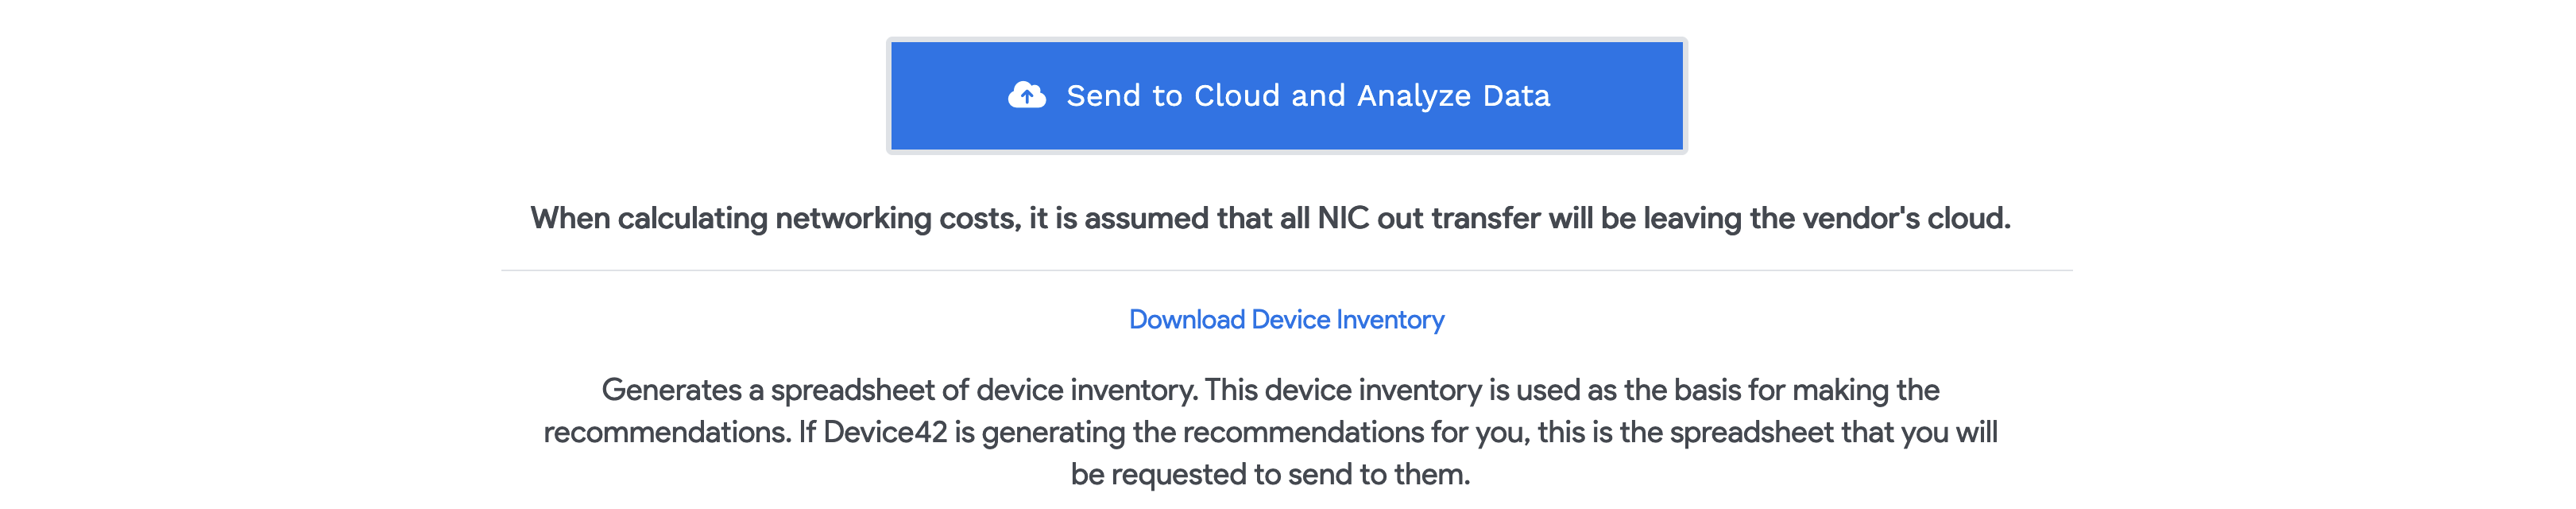
Task: Open the Download Device Inventory link
Action: (1286, 320)
